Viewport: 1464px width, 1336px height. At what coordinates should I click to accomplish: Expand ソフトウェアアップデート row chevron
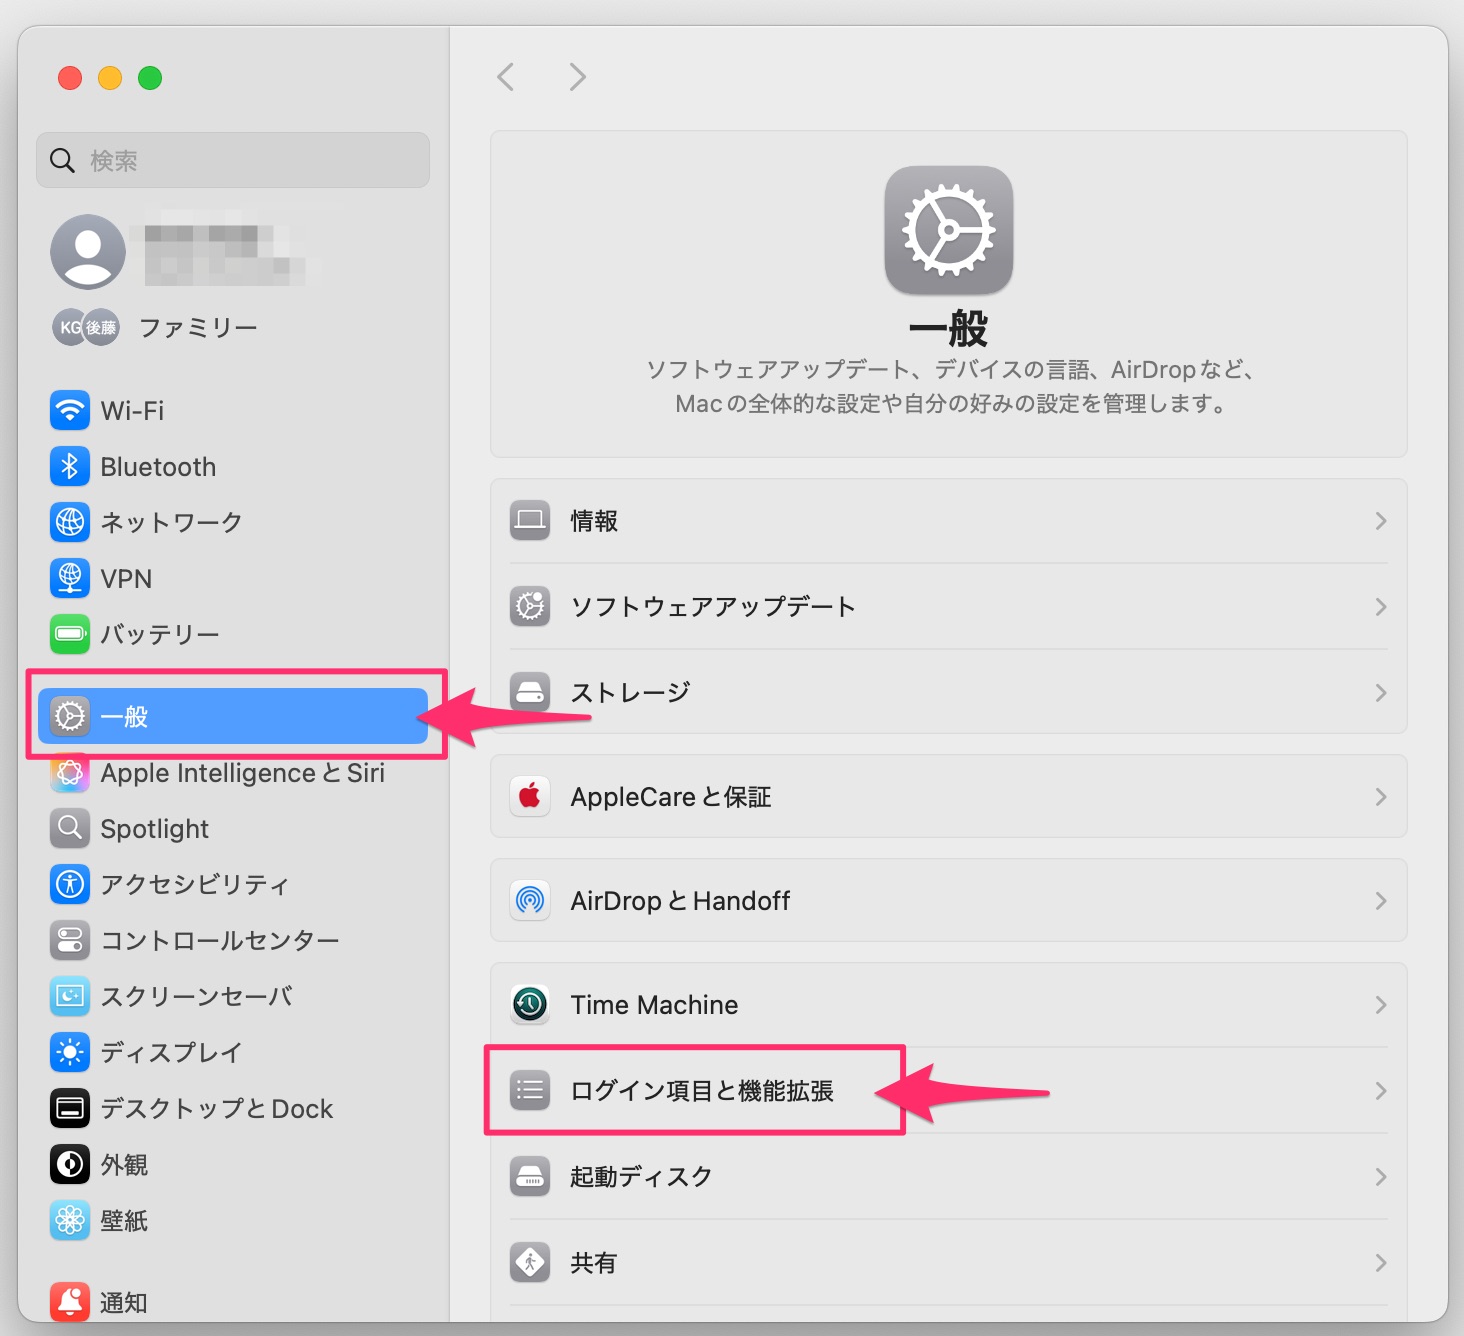tap(1381, 607)
